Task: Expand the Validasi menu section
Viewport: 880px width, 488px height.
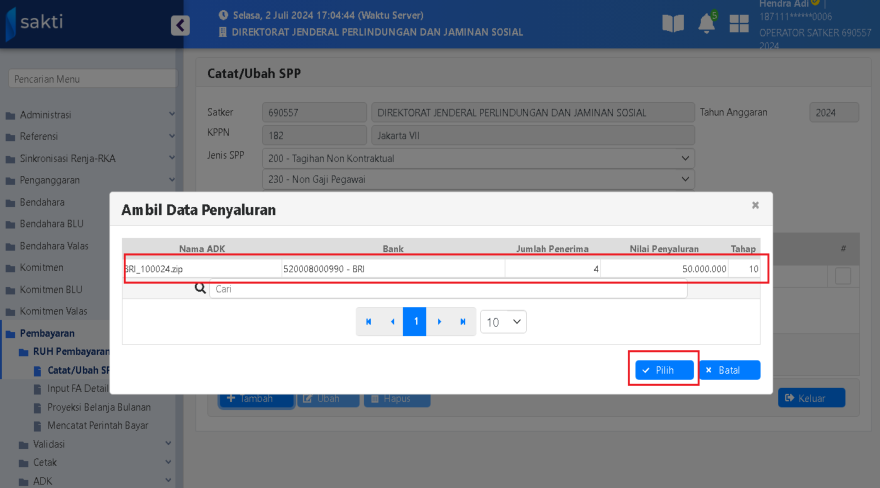Action: (88, 443)
